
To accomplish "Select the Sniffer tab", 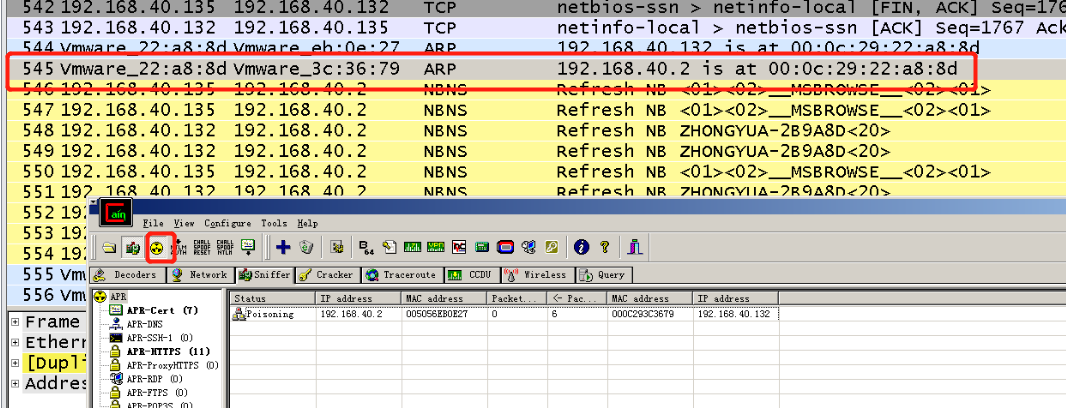I will [x=264, y=275].
